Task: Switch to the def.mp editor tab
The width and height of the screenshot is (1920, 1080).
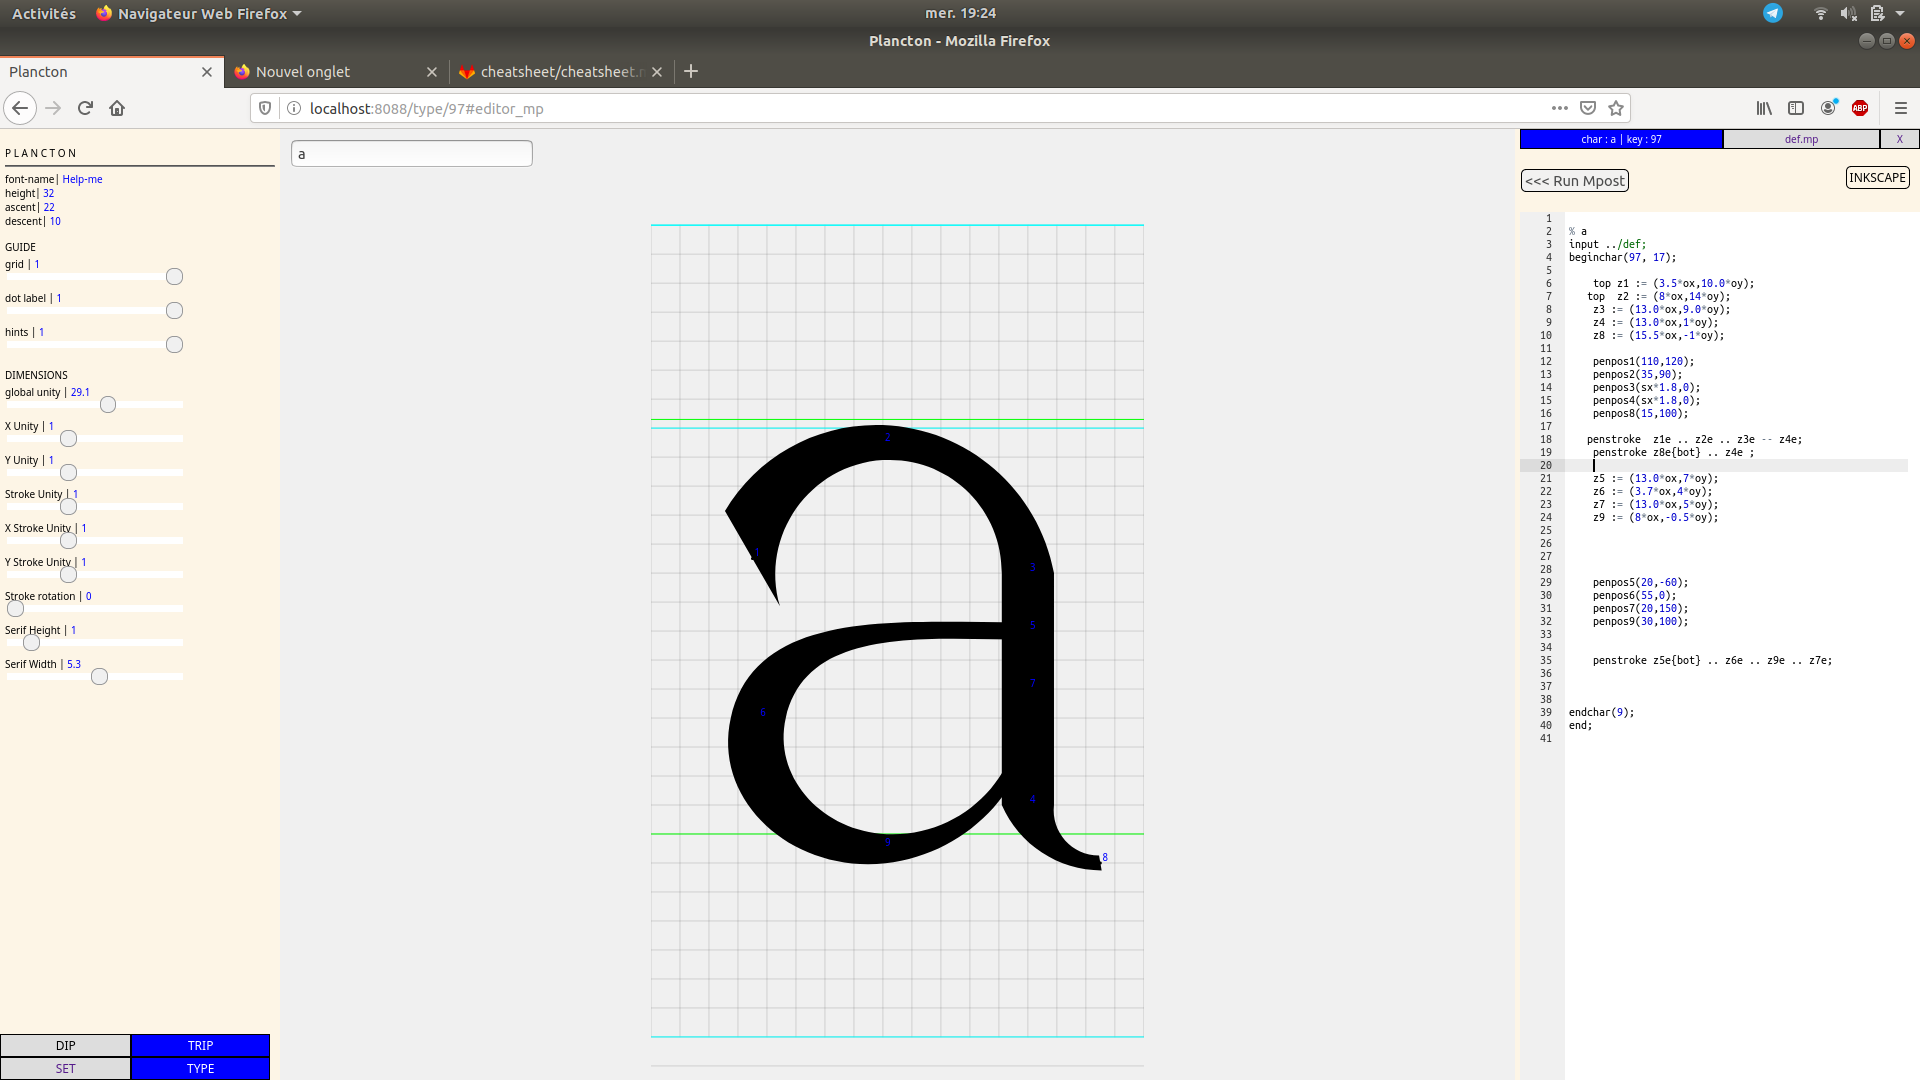Action: click(x=1801, y=139)
